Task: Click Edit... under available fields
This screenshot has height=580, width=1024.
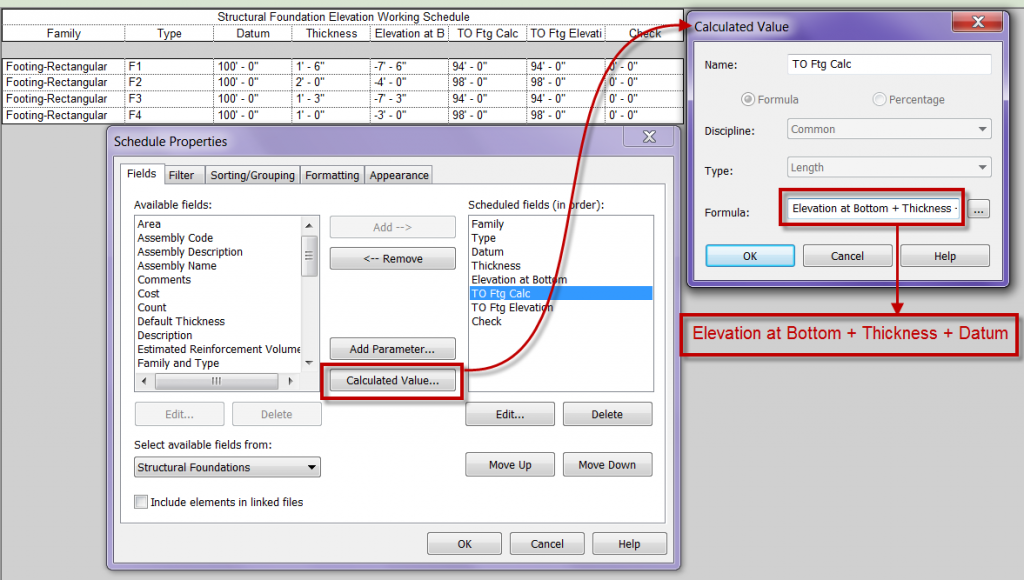Action: tap(180, 414)
